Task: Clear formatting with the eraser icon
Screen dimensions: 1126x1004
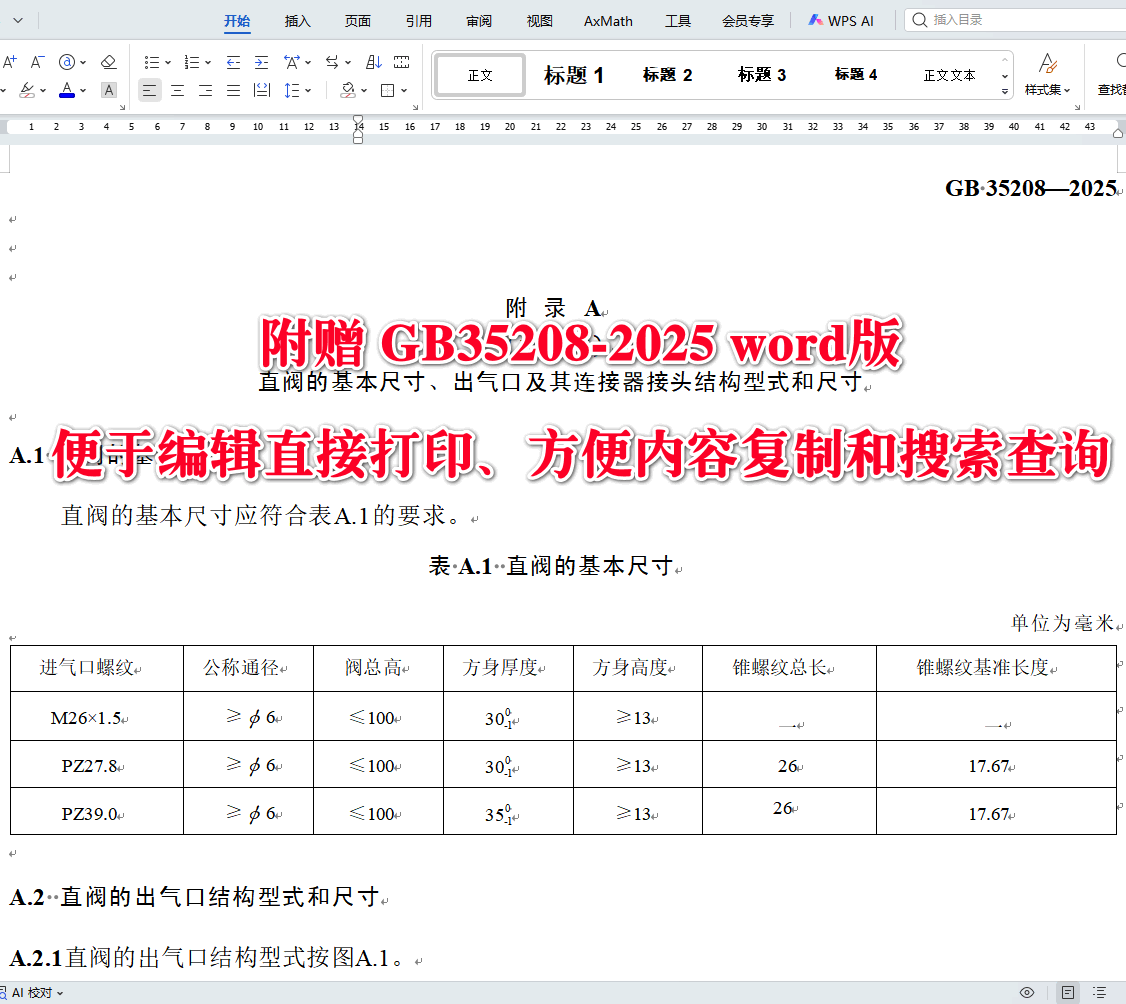Action: pyautogui.click(x=109, y=62)
